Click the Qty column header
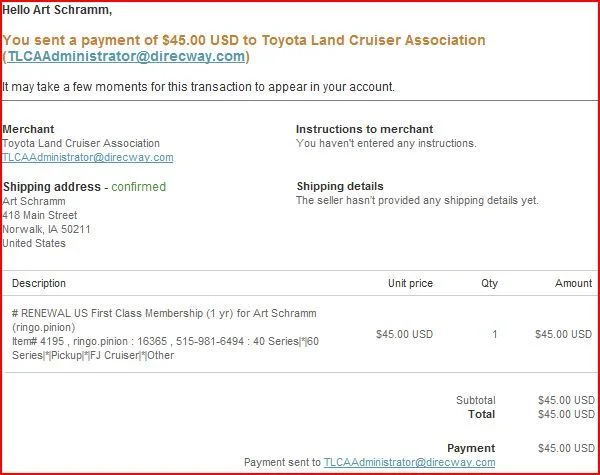The width and height of the screenshot is (600, 475). [x=489, y=283]
